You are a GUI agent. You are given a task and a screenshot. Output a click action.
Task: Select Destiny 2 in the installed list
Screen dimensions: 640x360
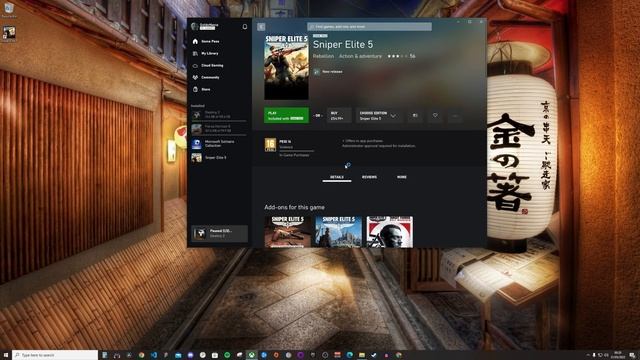pos(219,115)
